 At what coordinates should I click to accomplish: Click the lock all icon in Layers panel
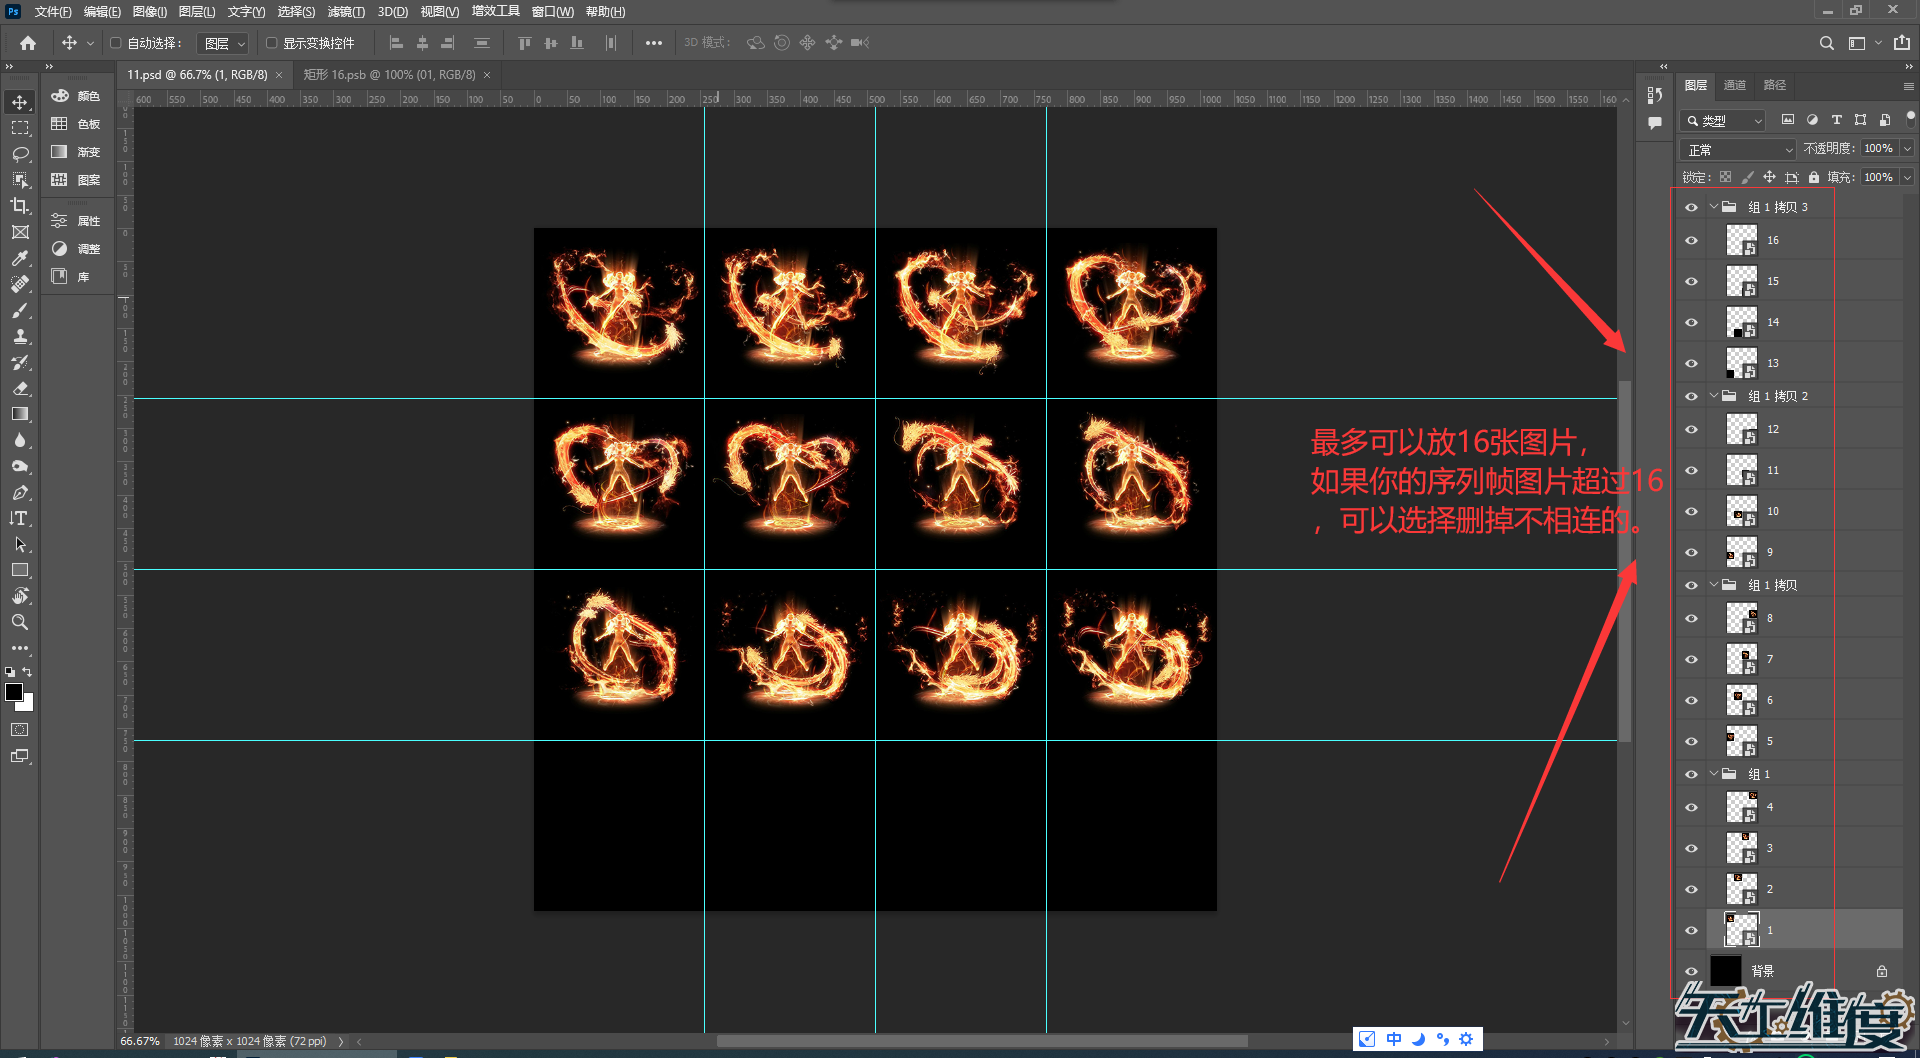click(x=1813, y=176)
